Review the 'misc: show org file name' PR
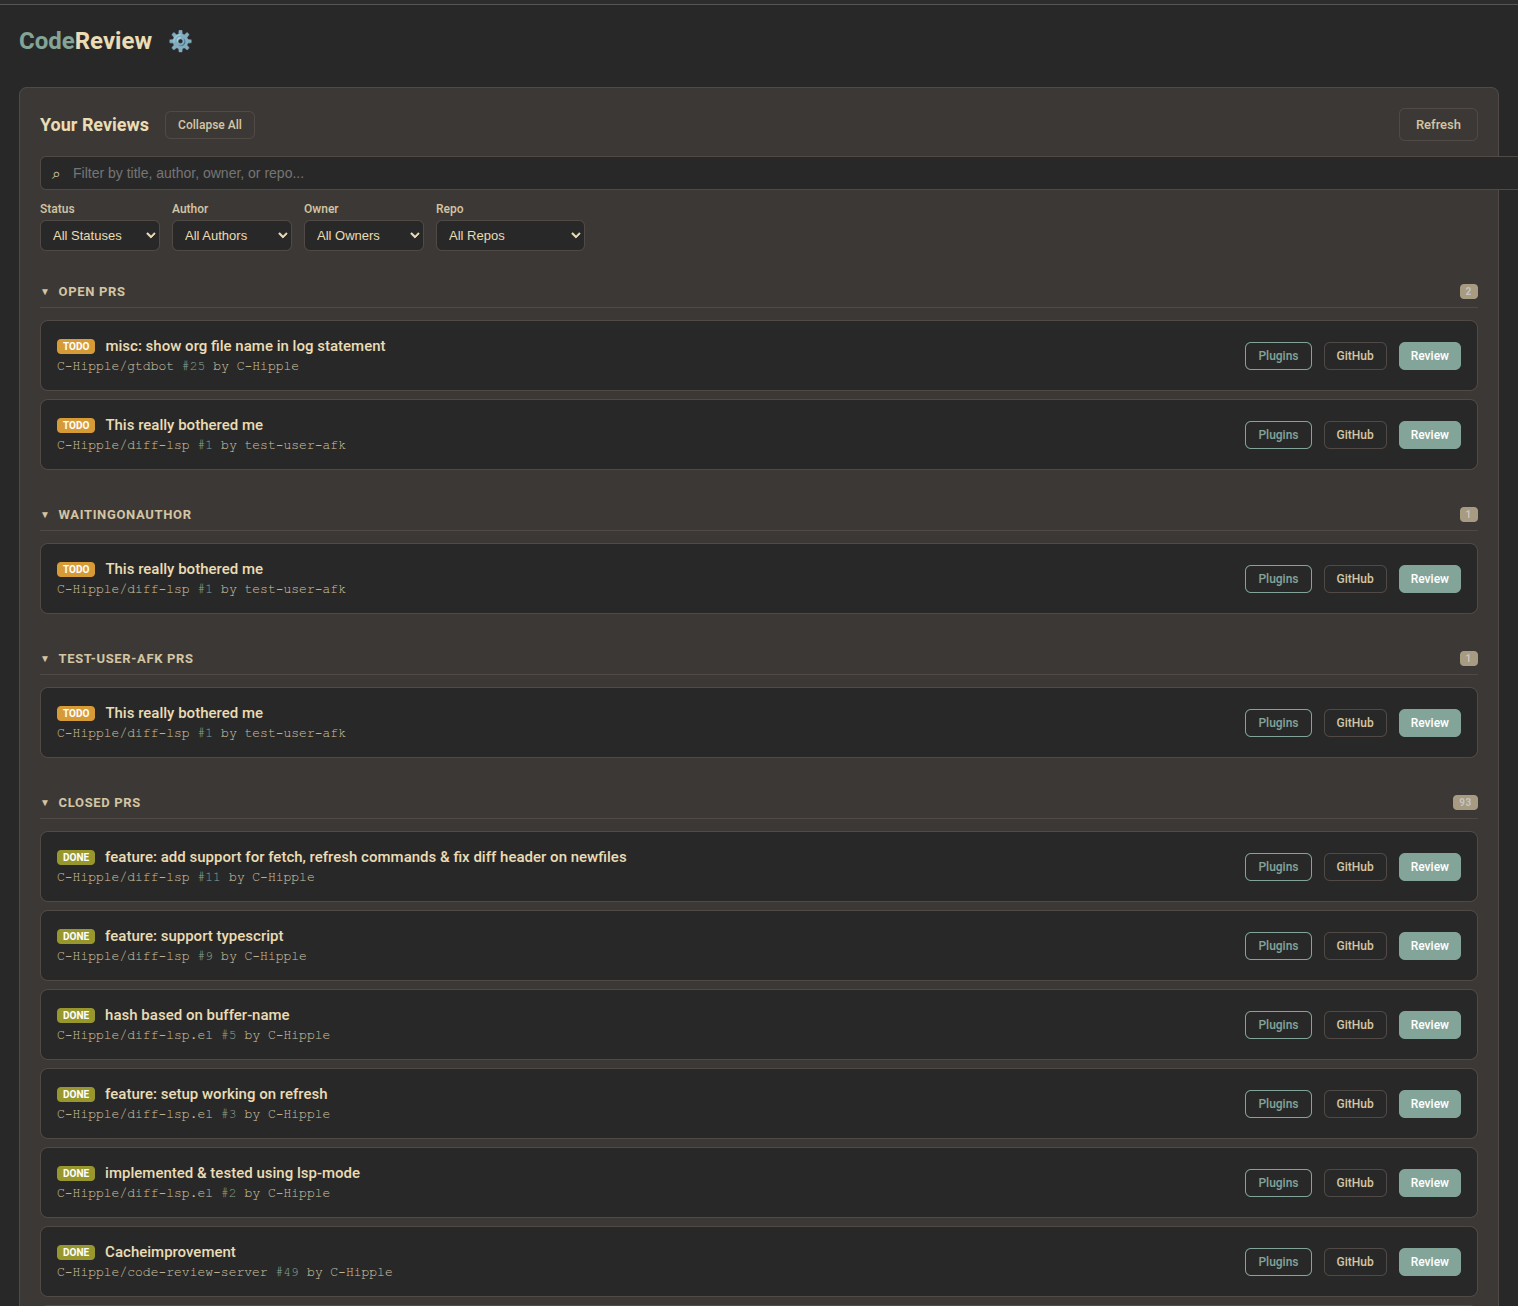 (x=1430, y=356)
